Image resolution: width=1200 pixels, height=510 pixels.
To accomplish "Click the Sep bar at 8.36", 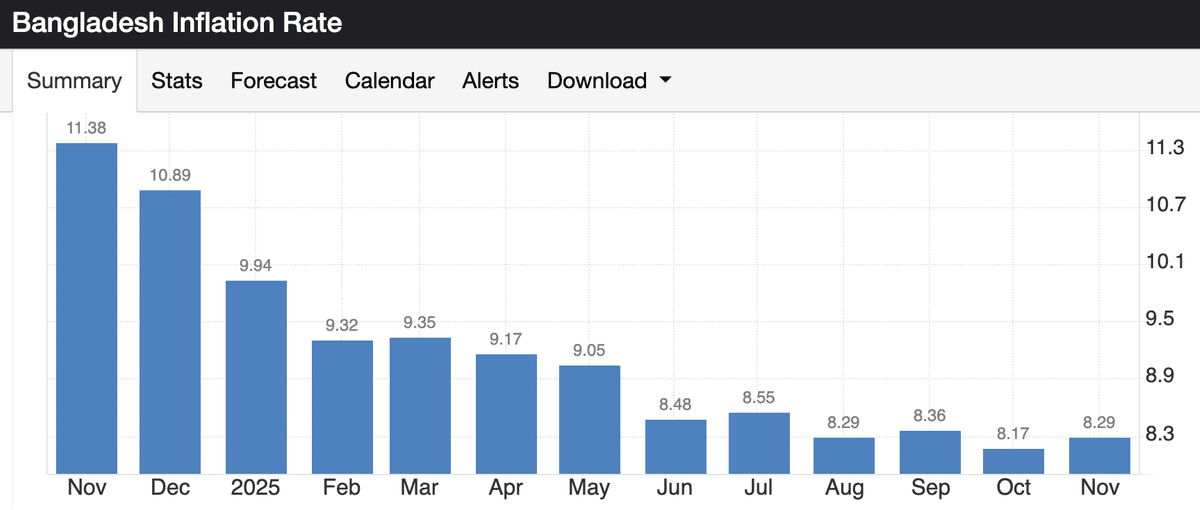I will tap(930, 452).
